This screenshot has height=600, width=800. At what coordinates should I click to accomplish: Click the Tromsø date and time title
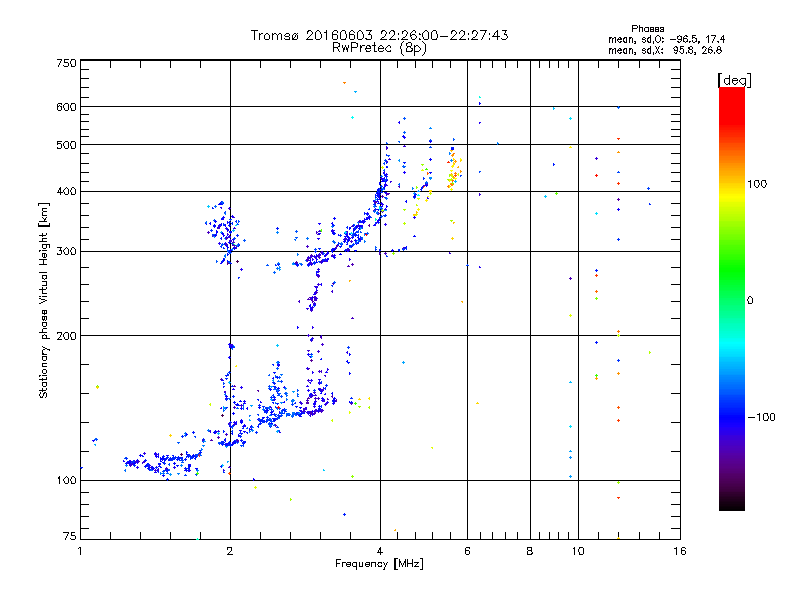coord(379,35)
